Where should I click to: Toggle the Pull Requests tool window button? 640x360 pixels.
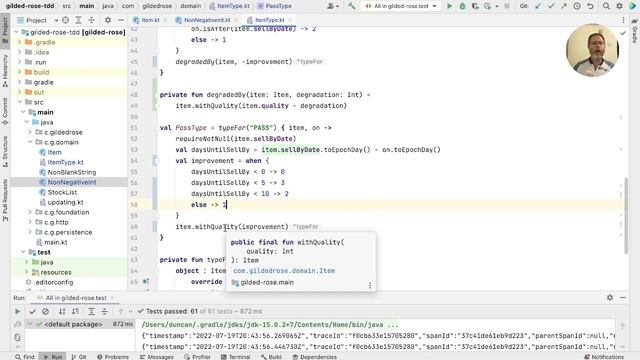coord(5,200)
